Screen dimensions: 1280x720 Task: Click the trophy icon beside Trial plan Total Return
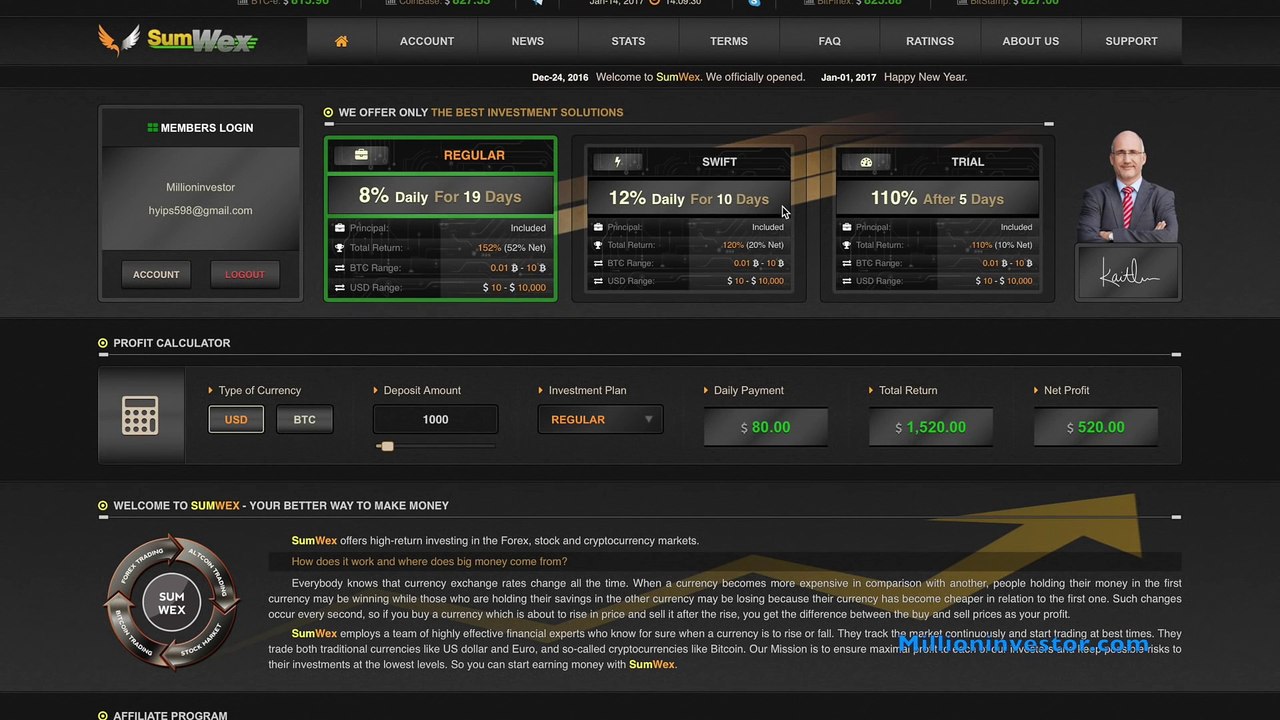[x=847, y=245]
